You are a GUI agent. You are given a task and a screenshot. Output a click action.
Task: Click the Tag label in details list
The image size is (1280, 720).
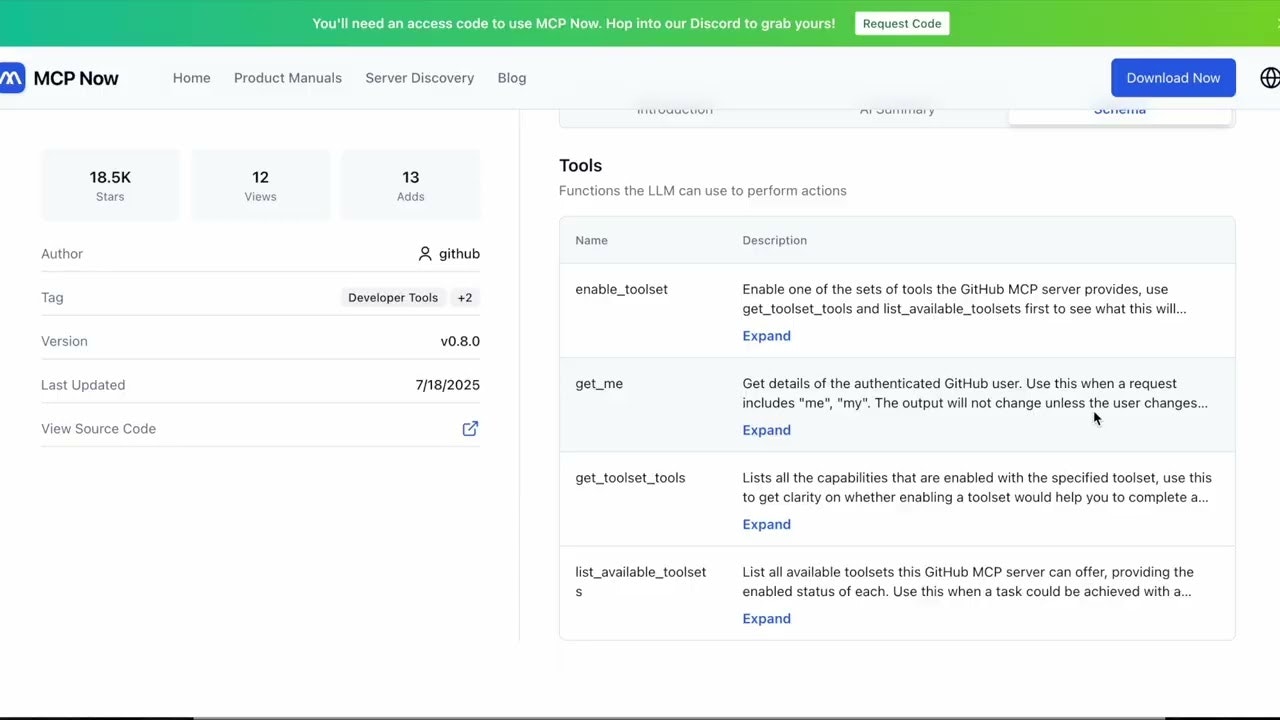click(x=52, y=298)
